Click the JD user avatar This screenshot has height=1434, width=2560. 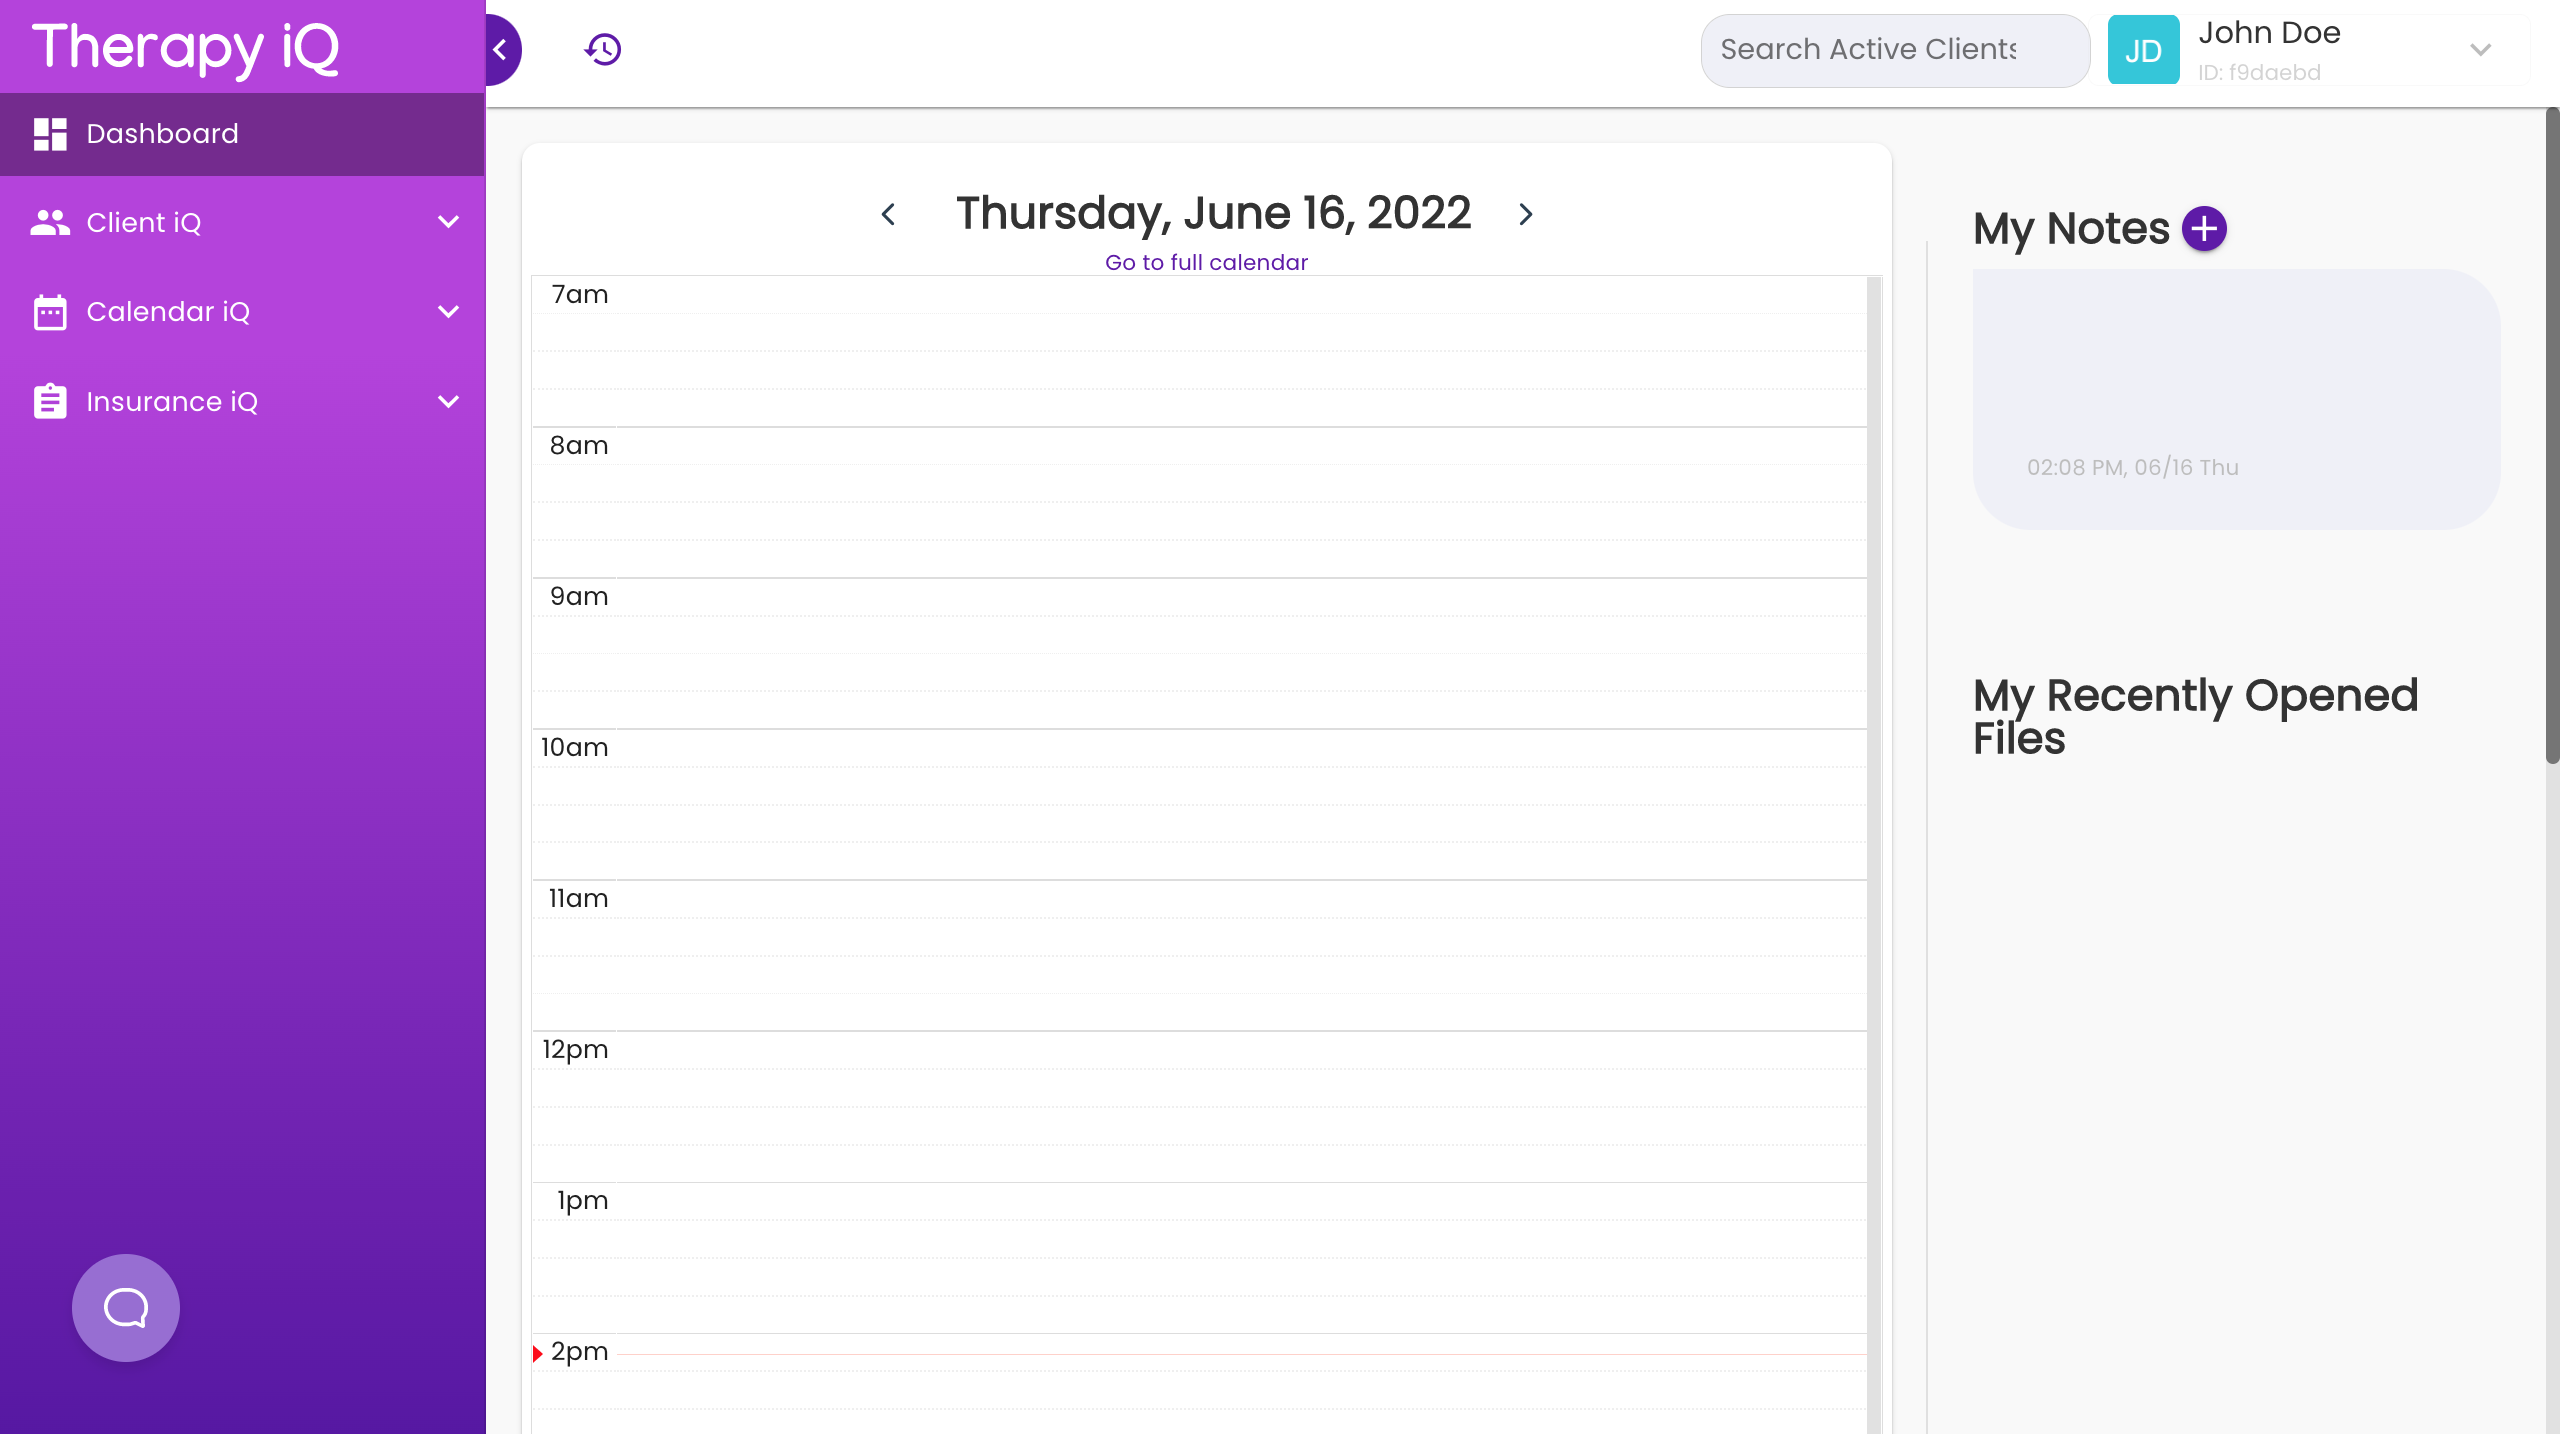(x=2143, y=50)
